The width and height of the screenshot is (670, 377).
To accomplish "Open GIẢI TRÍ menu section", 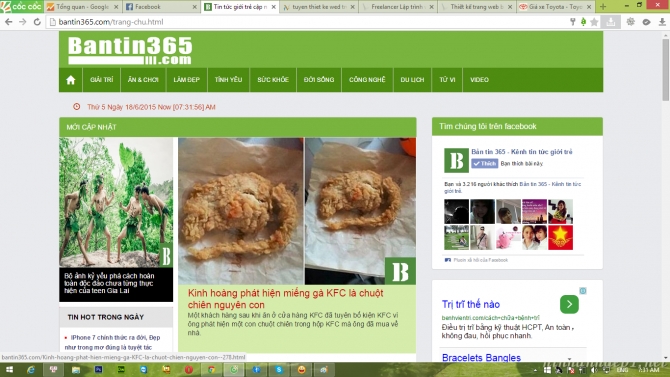I will point(102,80).
